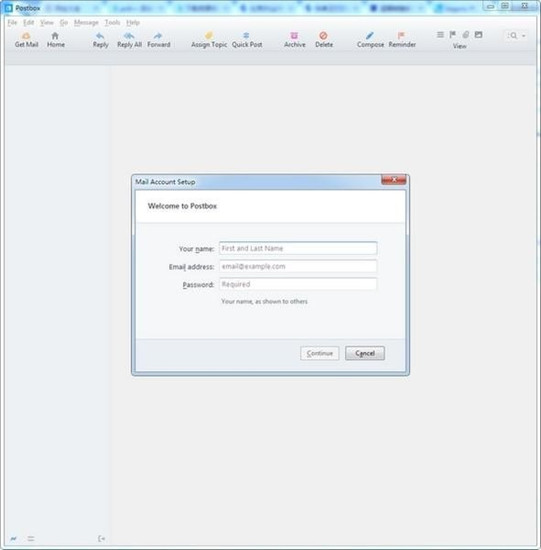
Task: Click the Archive toolbar icon
Action: [x=294, y=35]
